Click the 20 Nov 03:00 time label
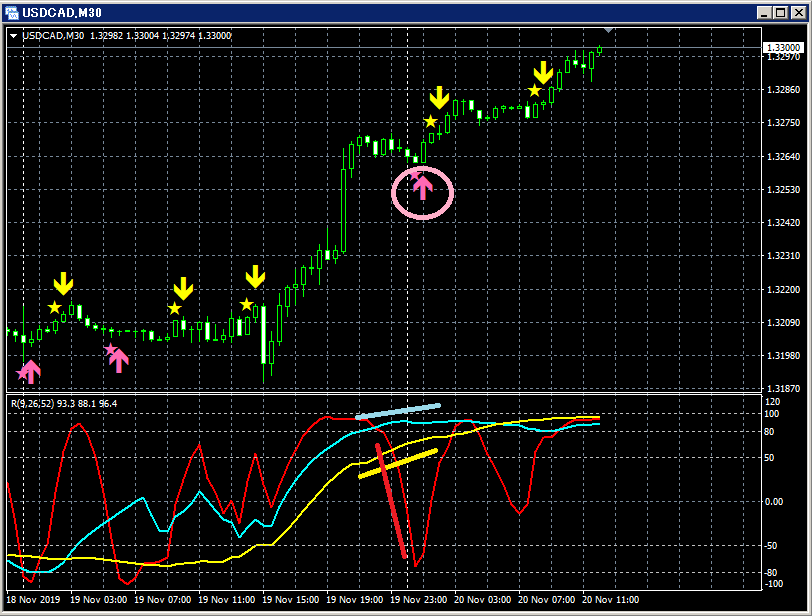 coord(483,599)
